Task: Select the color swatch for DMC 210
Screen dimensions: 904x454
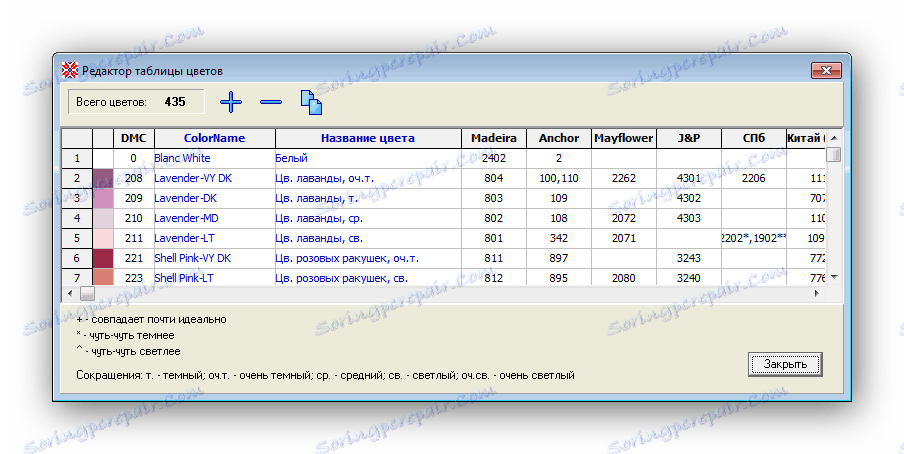Action: tap(103, 218)
